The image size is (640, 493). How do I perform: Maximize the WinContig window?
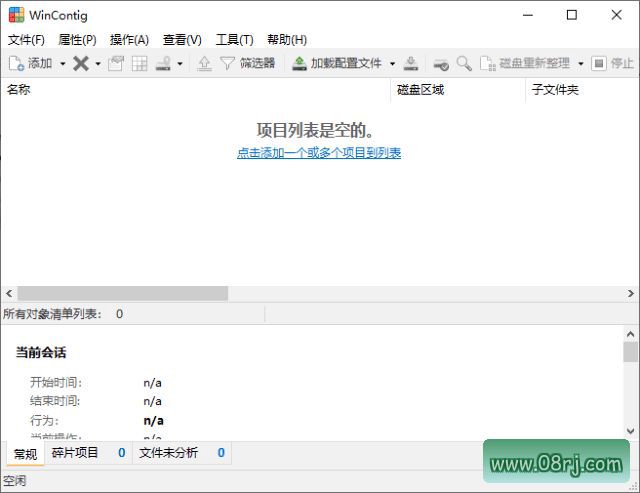[572, 15]
